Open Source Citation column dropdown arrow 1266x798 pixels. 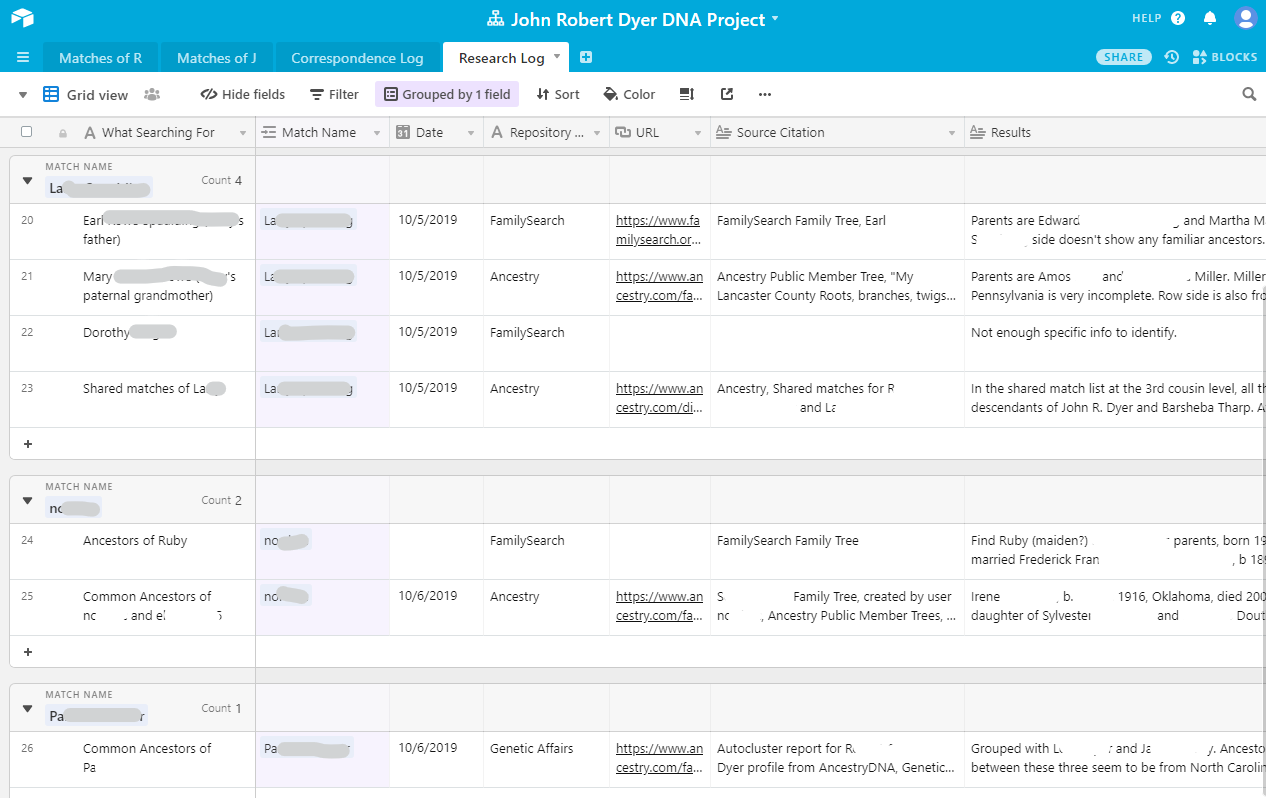pos(952,133)
